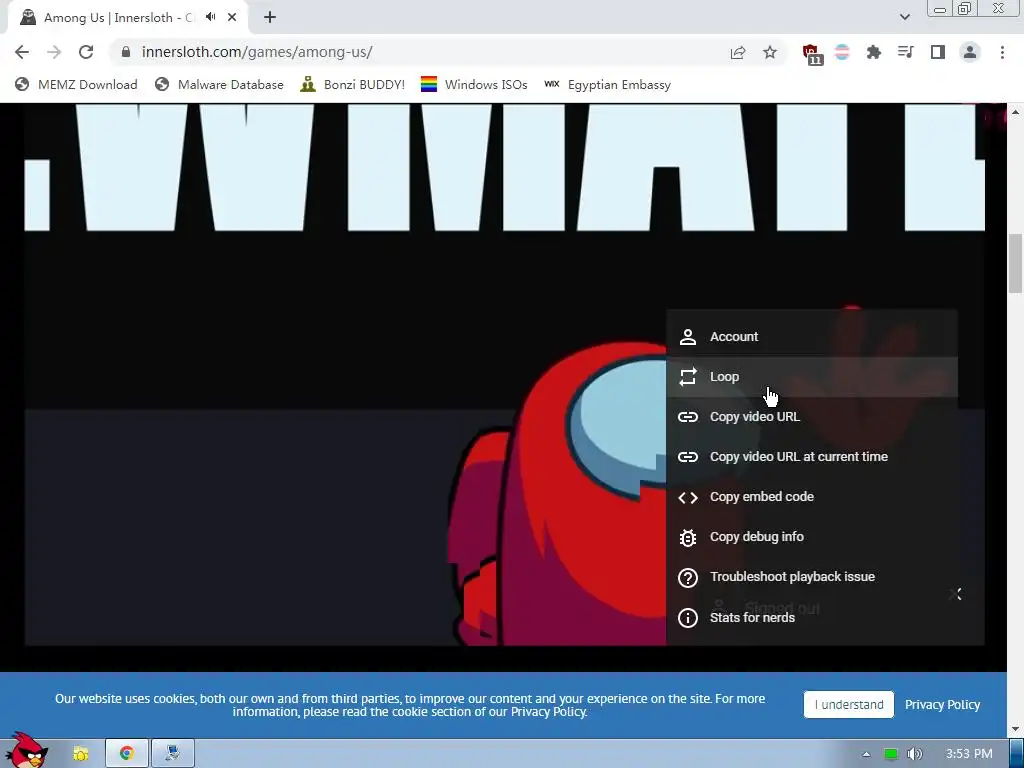Choose Account in the video menu
This screenshot has width=1024, height=768.
pos(812,337)
